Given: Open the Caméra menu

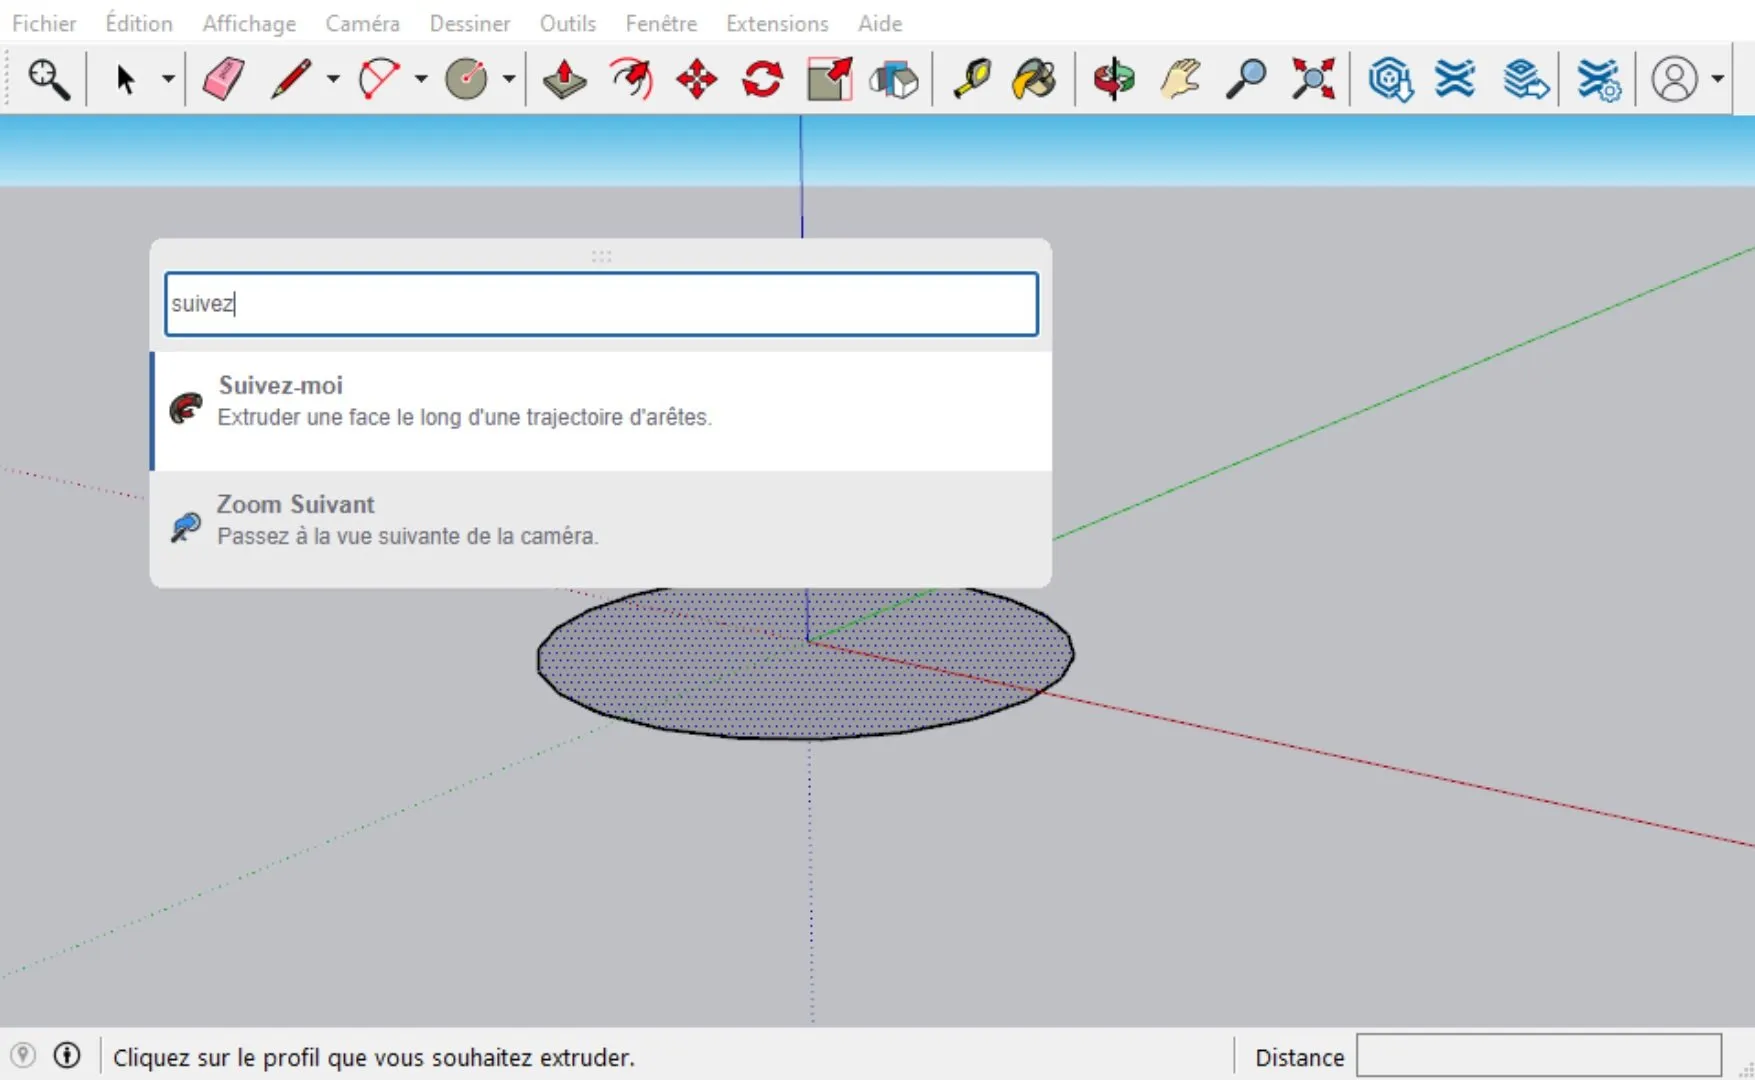Looking at the screenshot, I should tap(362, 23).
